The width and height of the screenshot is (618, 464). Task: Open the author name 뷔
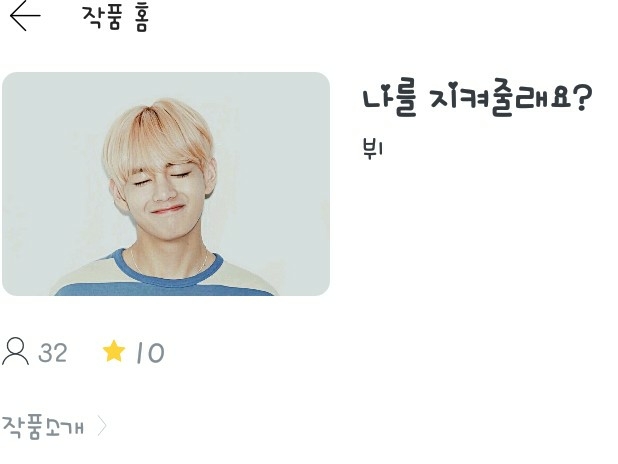372,149
